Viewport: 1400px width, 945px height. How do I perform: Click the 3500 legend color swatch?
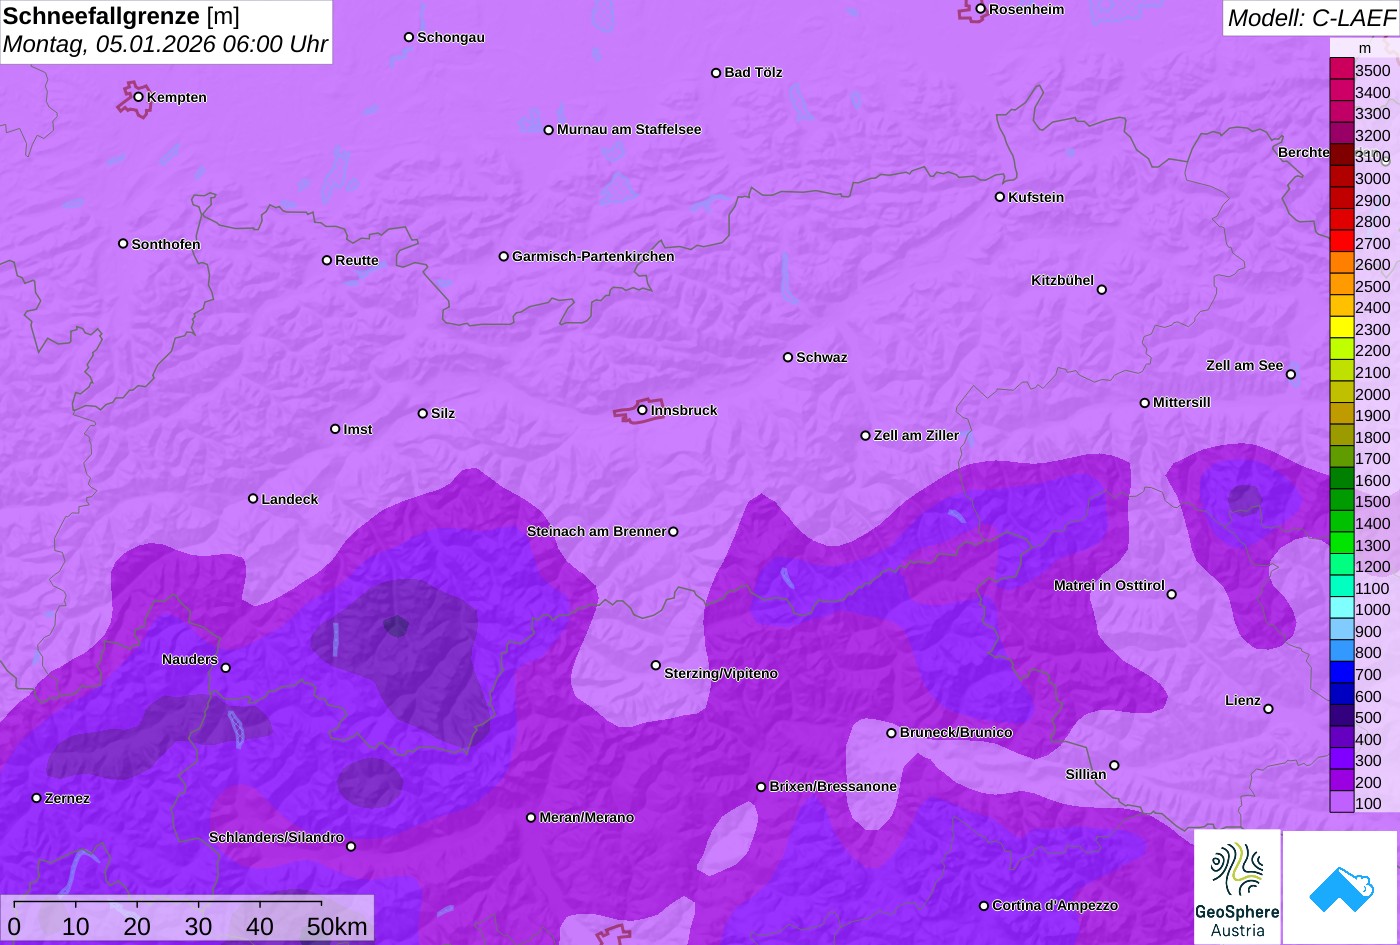(1341, 70)
